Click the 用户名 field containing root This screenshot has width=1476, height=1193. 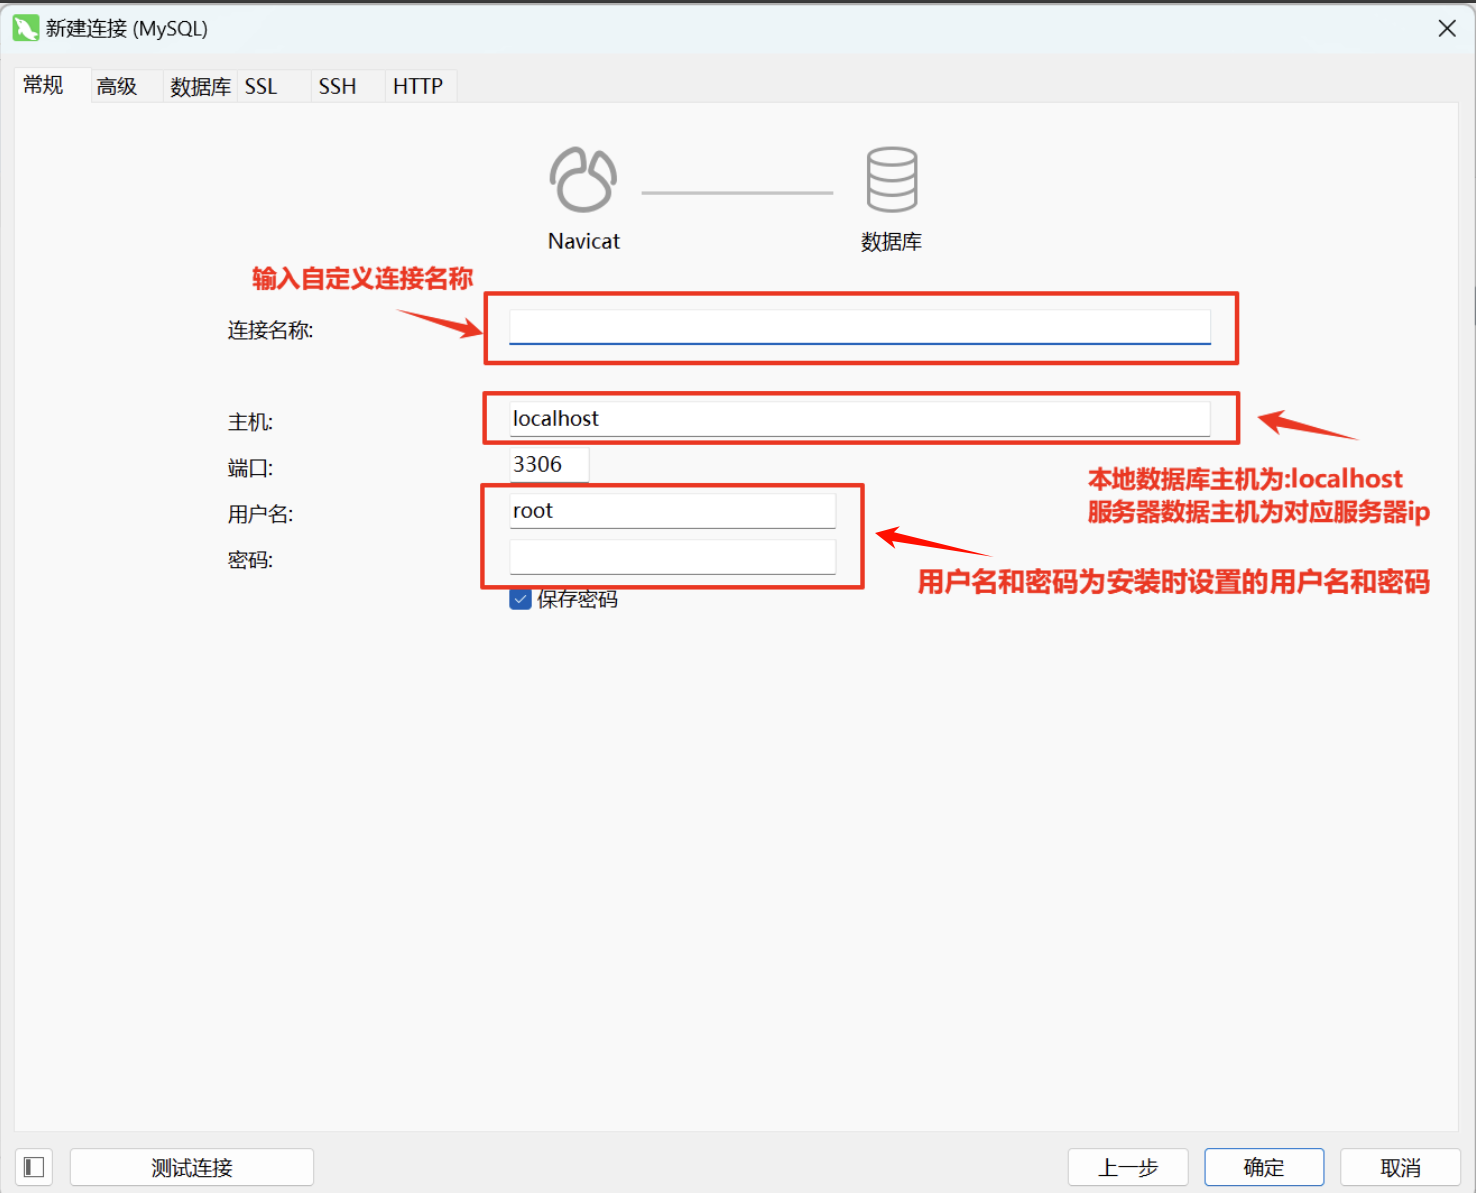pyautogui.click(x=672, y=511)
